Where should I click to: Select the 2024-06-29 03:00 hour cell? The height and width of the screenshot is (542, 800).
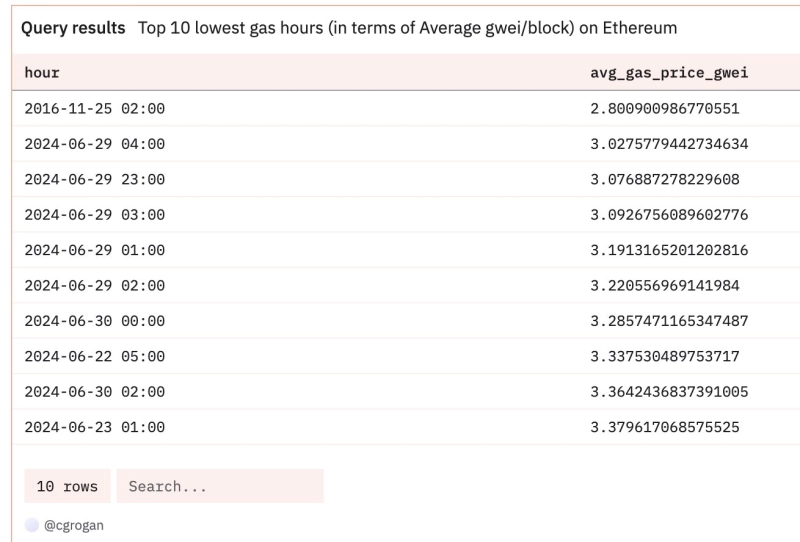[94, 215]
